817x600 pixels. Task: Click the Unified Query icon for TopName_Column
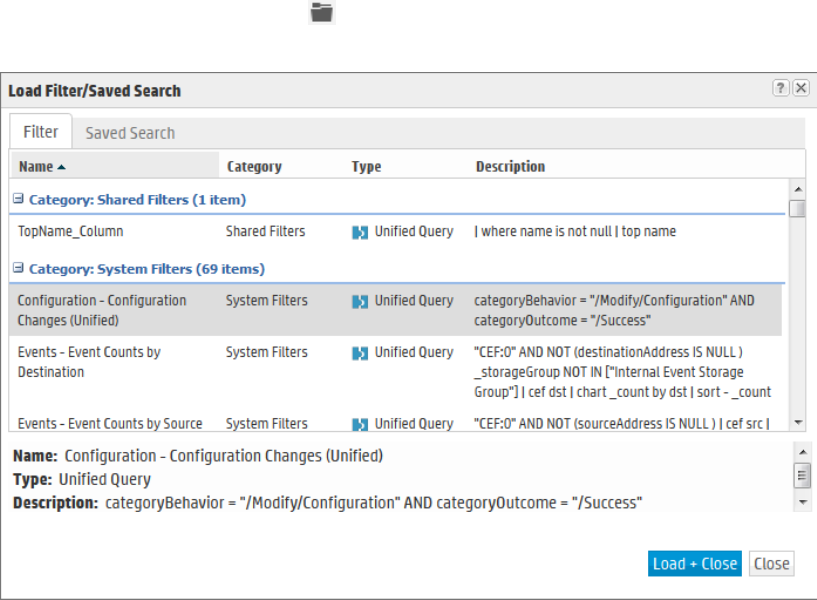click(x=360, y=232)
